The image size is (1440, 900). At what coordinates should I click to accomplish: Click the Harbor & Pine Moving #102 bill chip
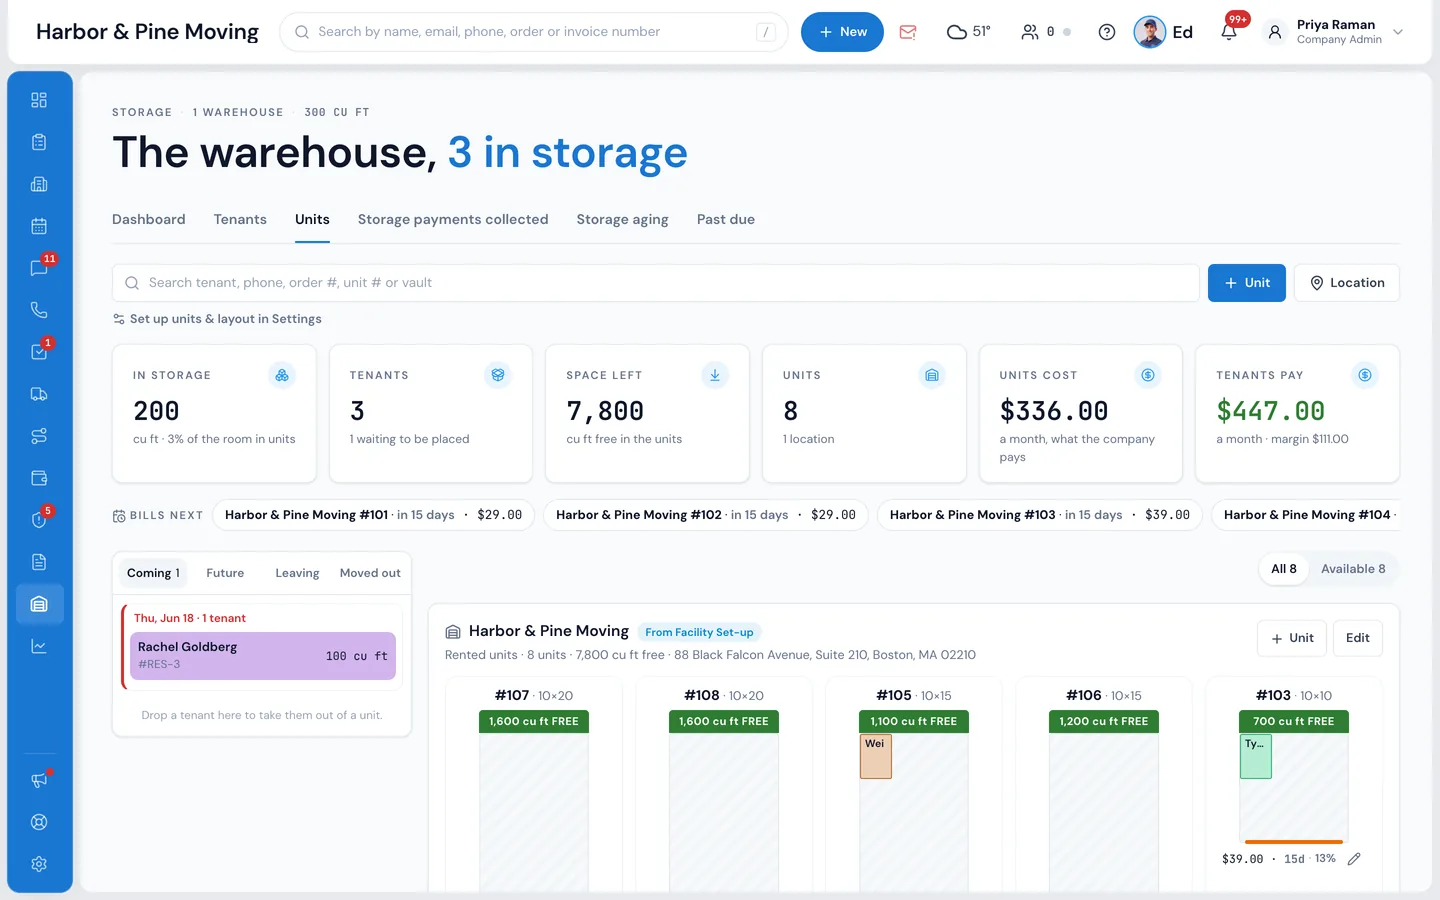click(706, 515)
